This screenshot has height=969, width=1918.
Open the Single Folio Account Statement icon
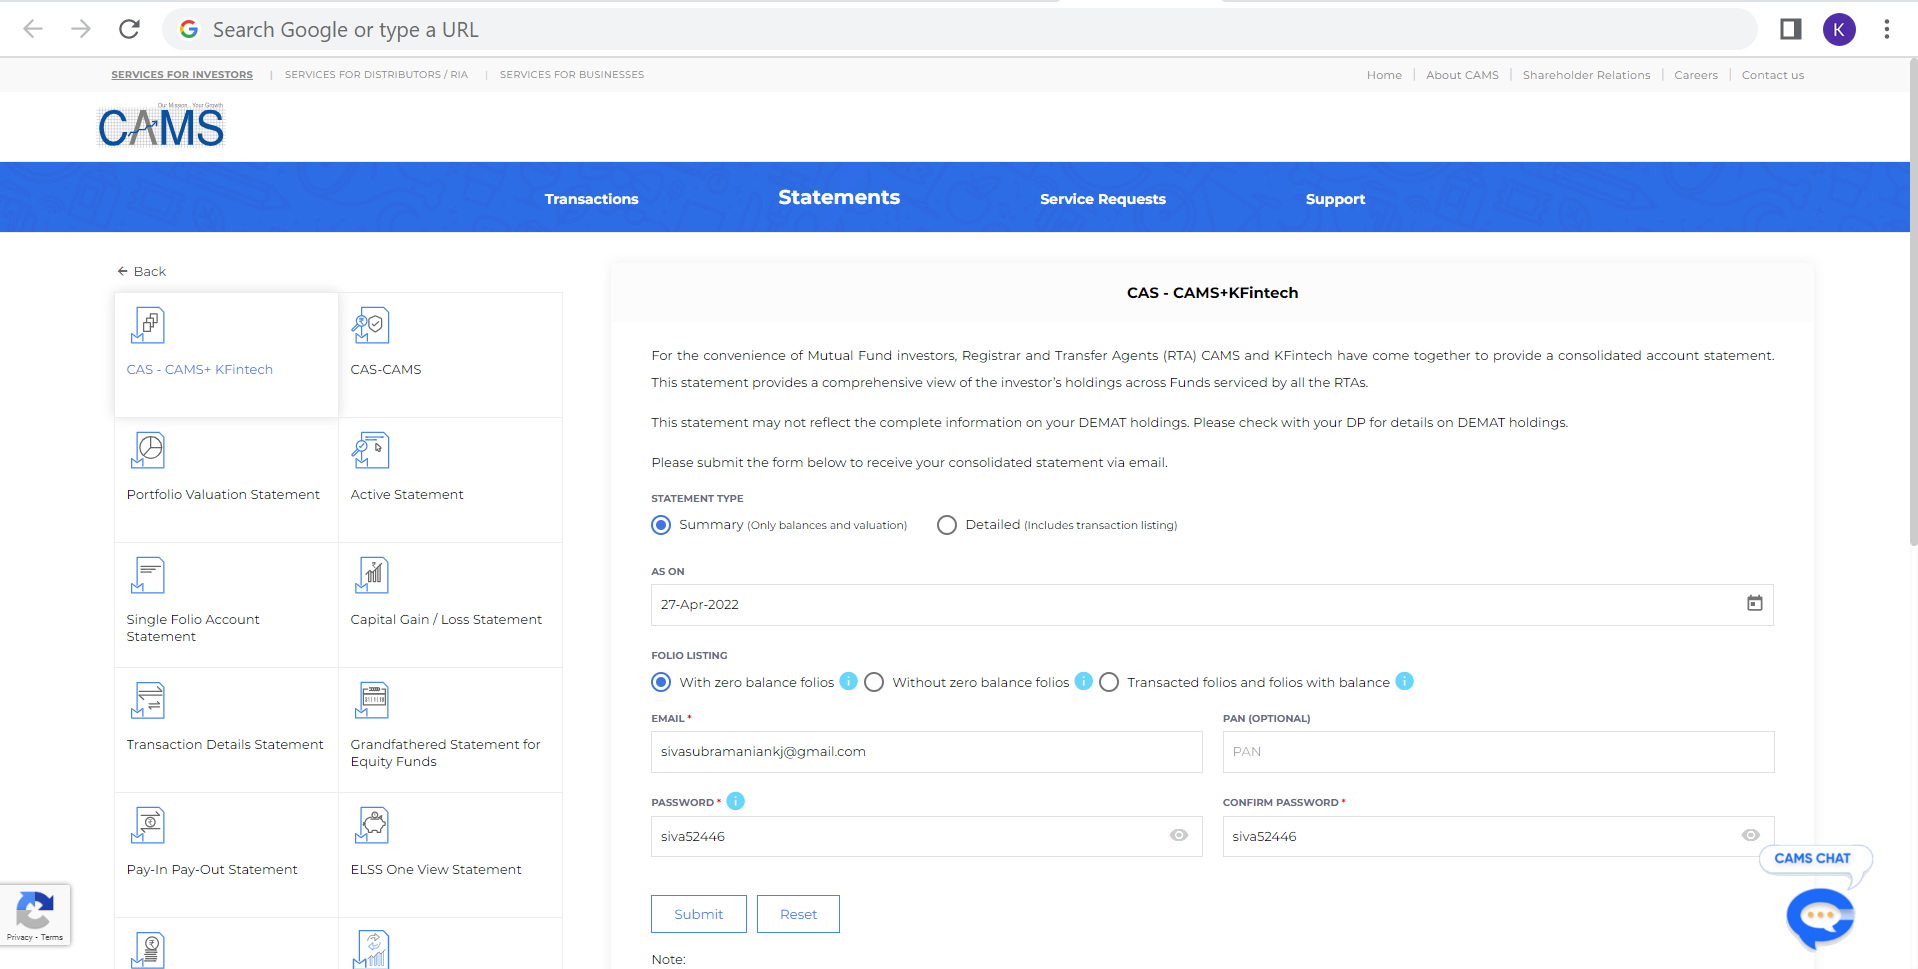point(148,575)
